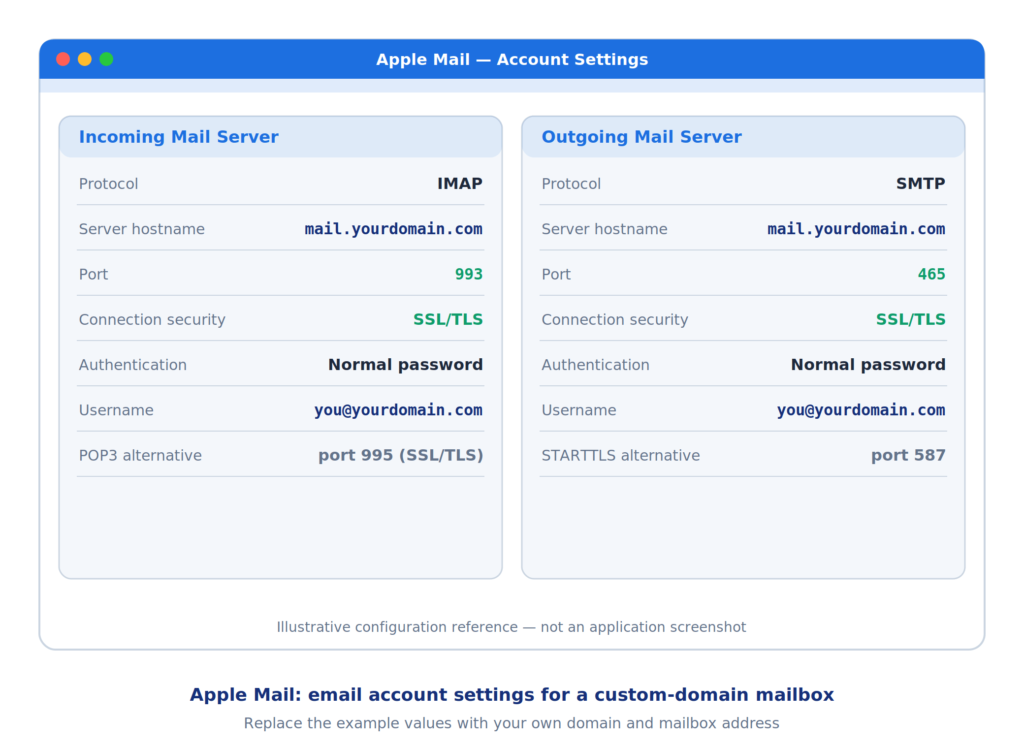1024x748 pixels.
Task: Select the outgoing username you@yourdomain.com
Action: coord(861,410)
